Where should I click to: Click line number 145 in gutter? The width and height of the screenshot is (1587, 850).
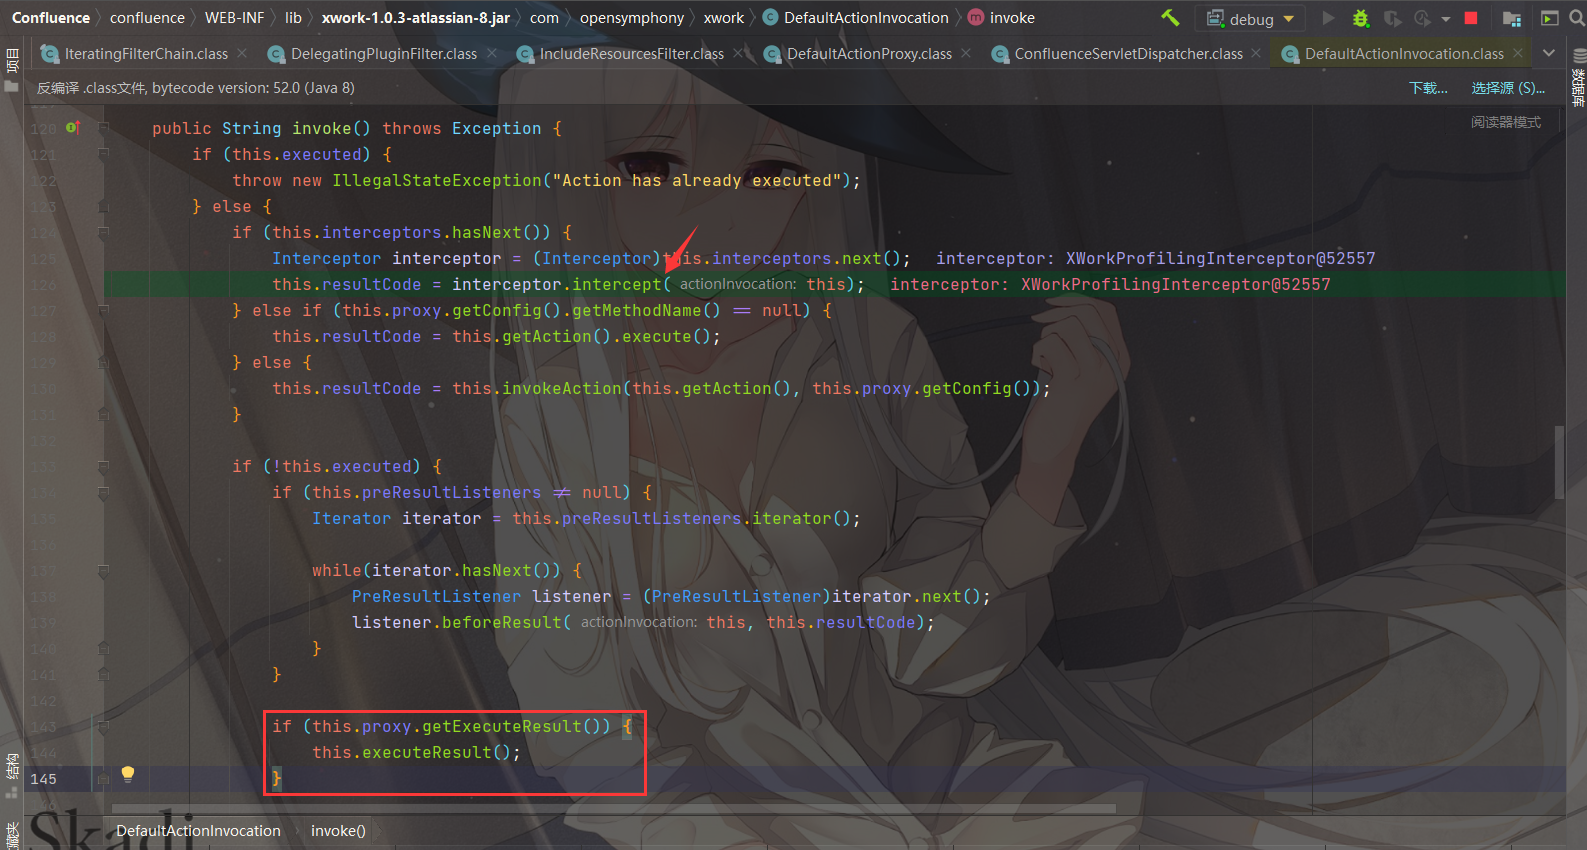click(x=43, y=779)
